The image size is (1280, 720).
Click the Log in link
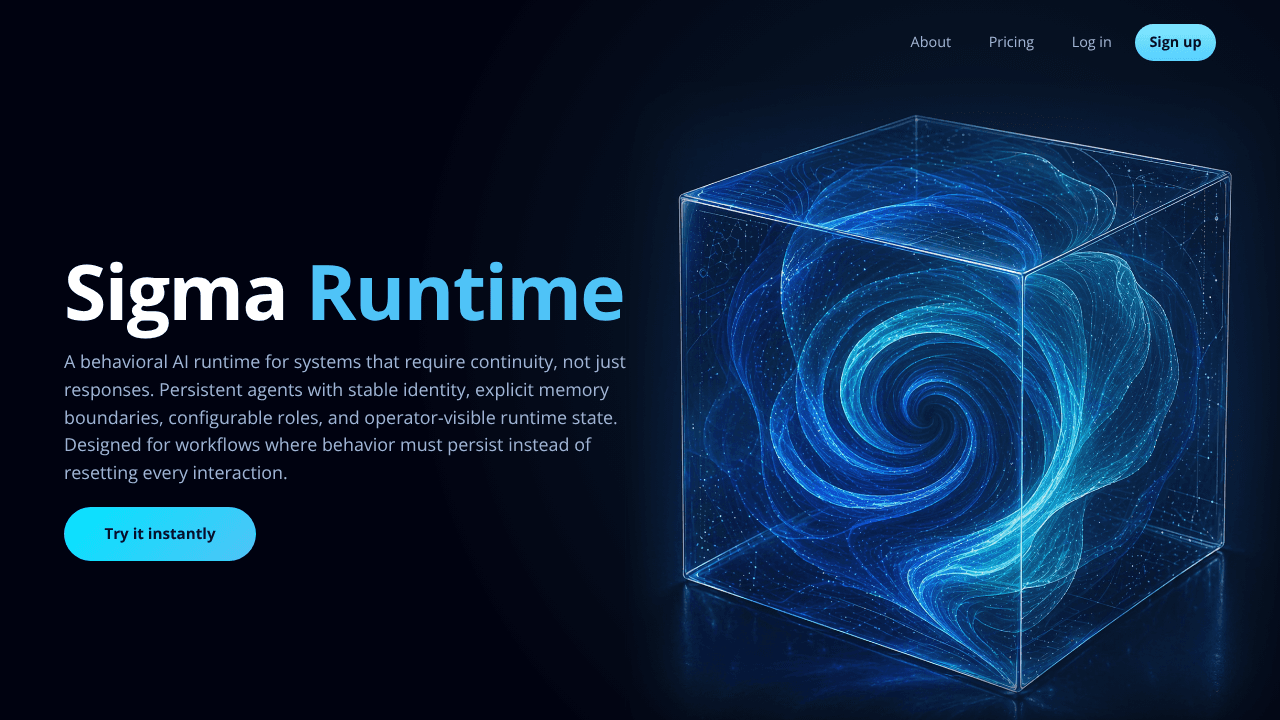(1091, 42)
